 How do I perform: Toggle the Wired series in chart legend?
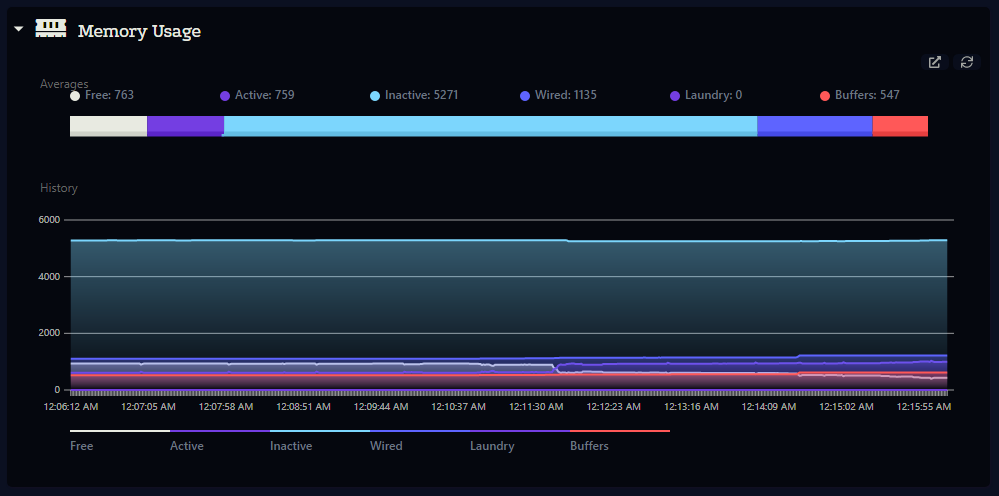[x=420, y=441]
